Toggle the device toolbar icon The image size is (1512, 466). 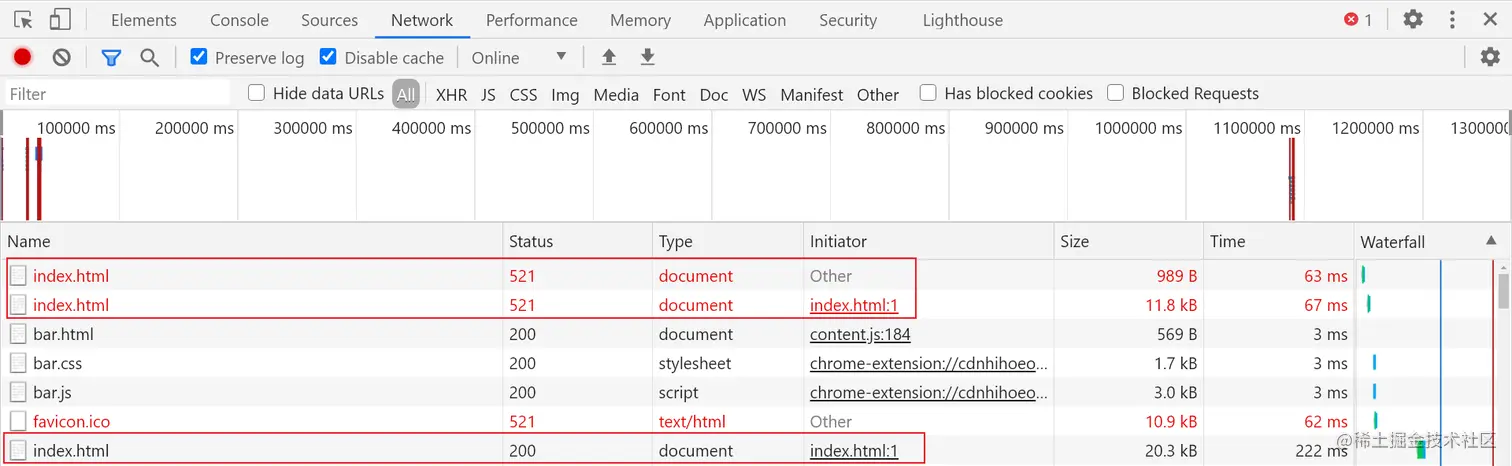(x=60, y=19)
